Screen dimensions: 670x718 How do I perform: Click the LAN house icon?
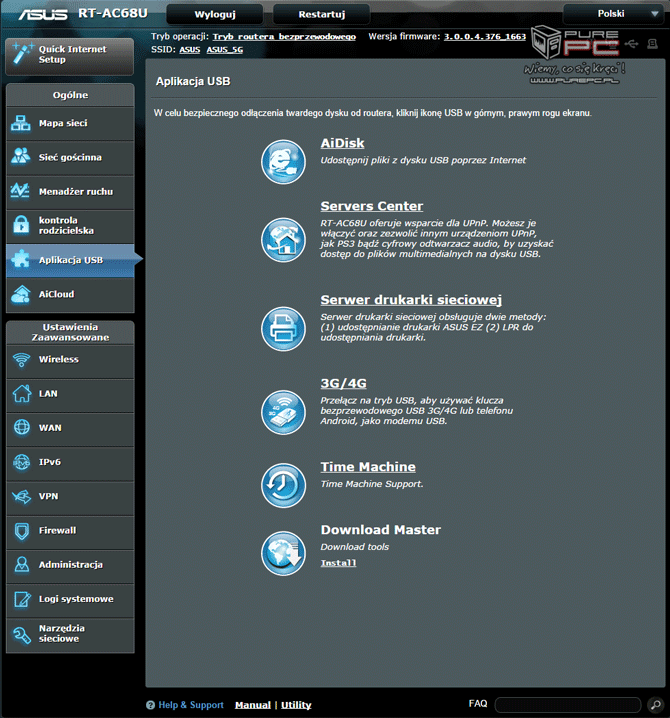pyautogui.click(x=22, y=393)
